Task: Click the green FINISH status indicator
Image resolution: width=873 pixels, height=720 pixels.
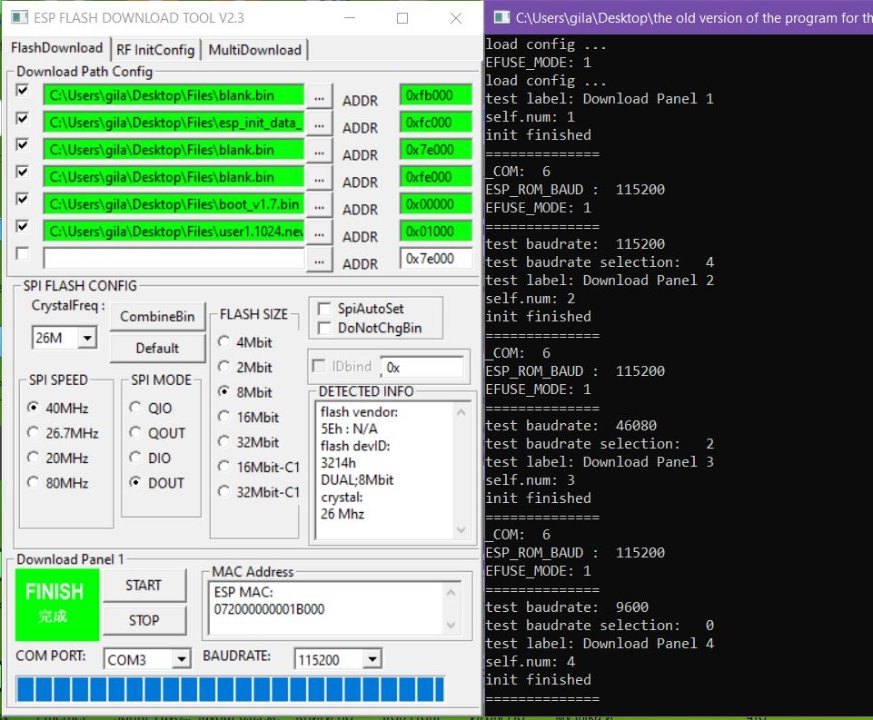Action: point(57,604)
